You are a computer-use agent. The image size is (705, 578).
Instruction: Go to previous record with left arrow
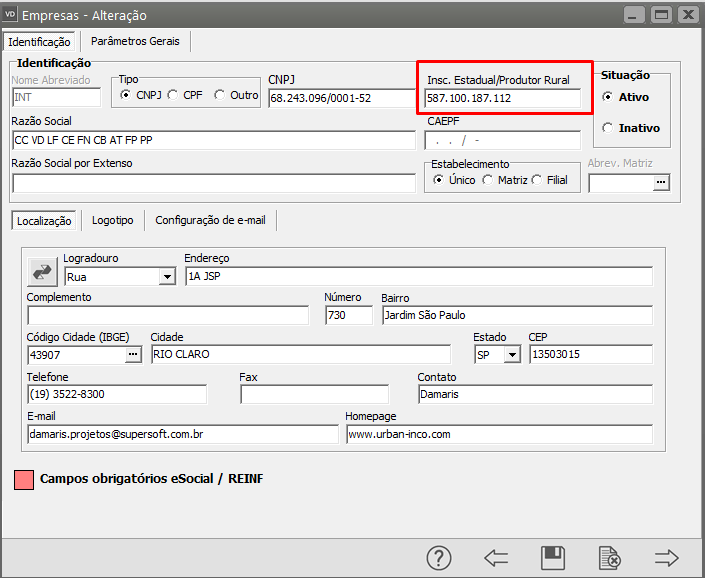(x=496, y=558)
